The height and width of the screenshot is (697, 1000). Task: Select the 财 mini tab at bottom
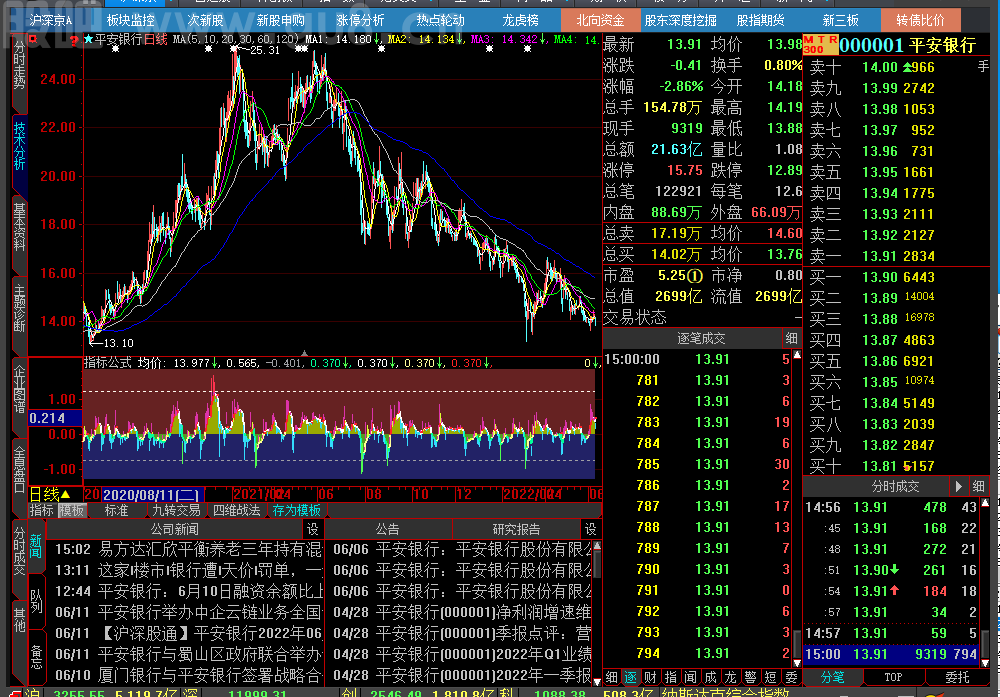pos(650,677)
